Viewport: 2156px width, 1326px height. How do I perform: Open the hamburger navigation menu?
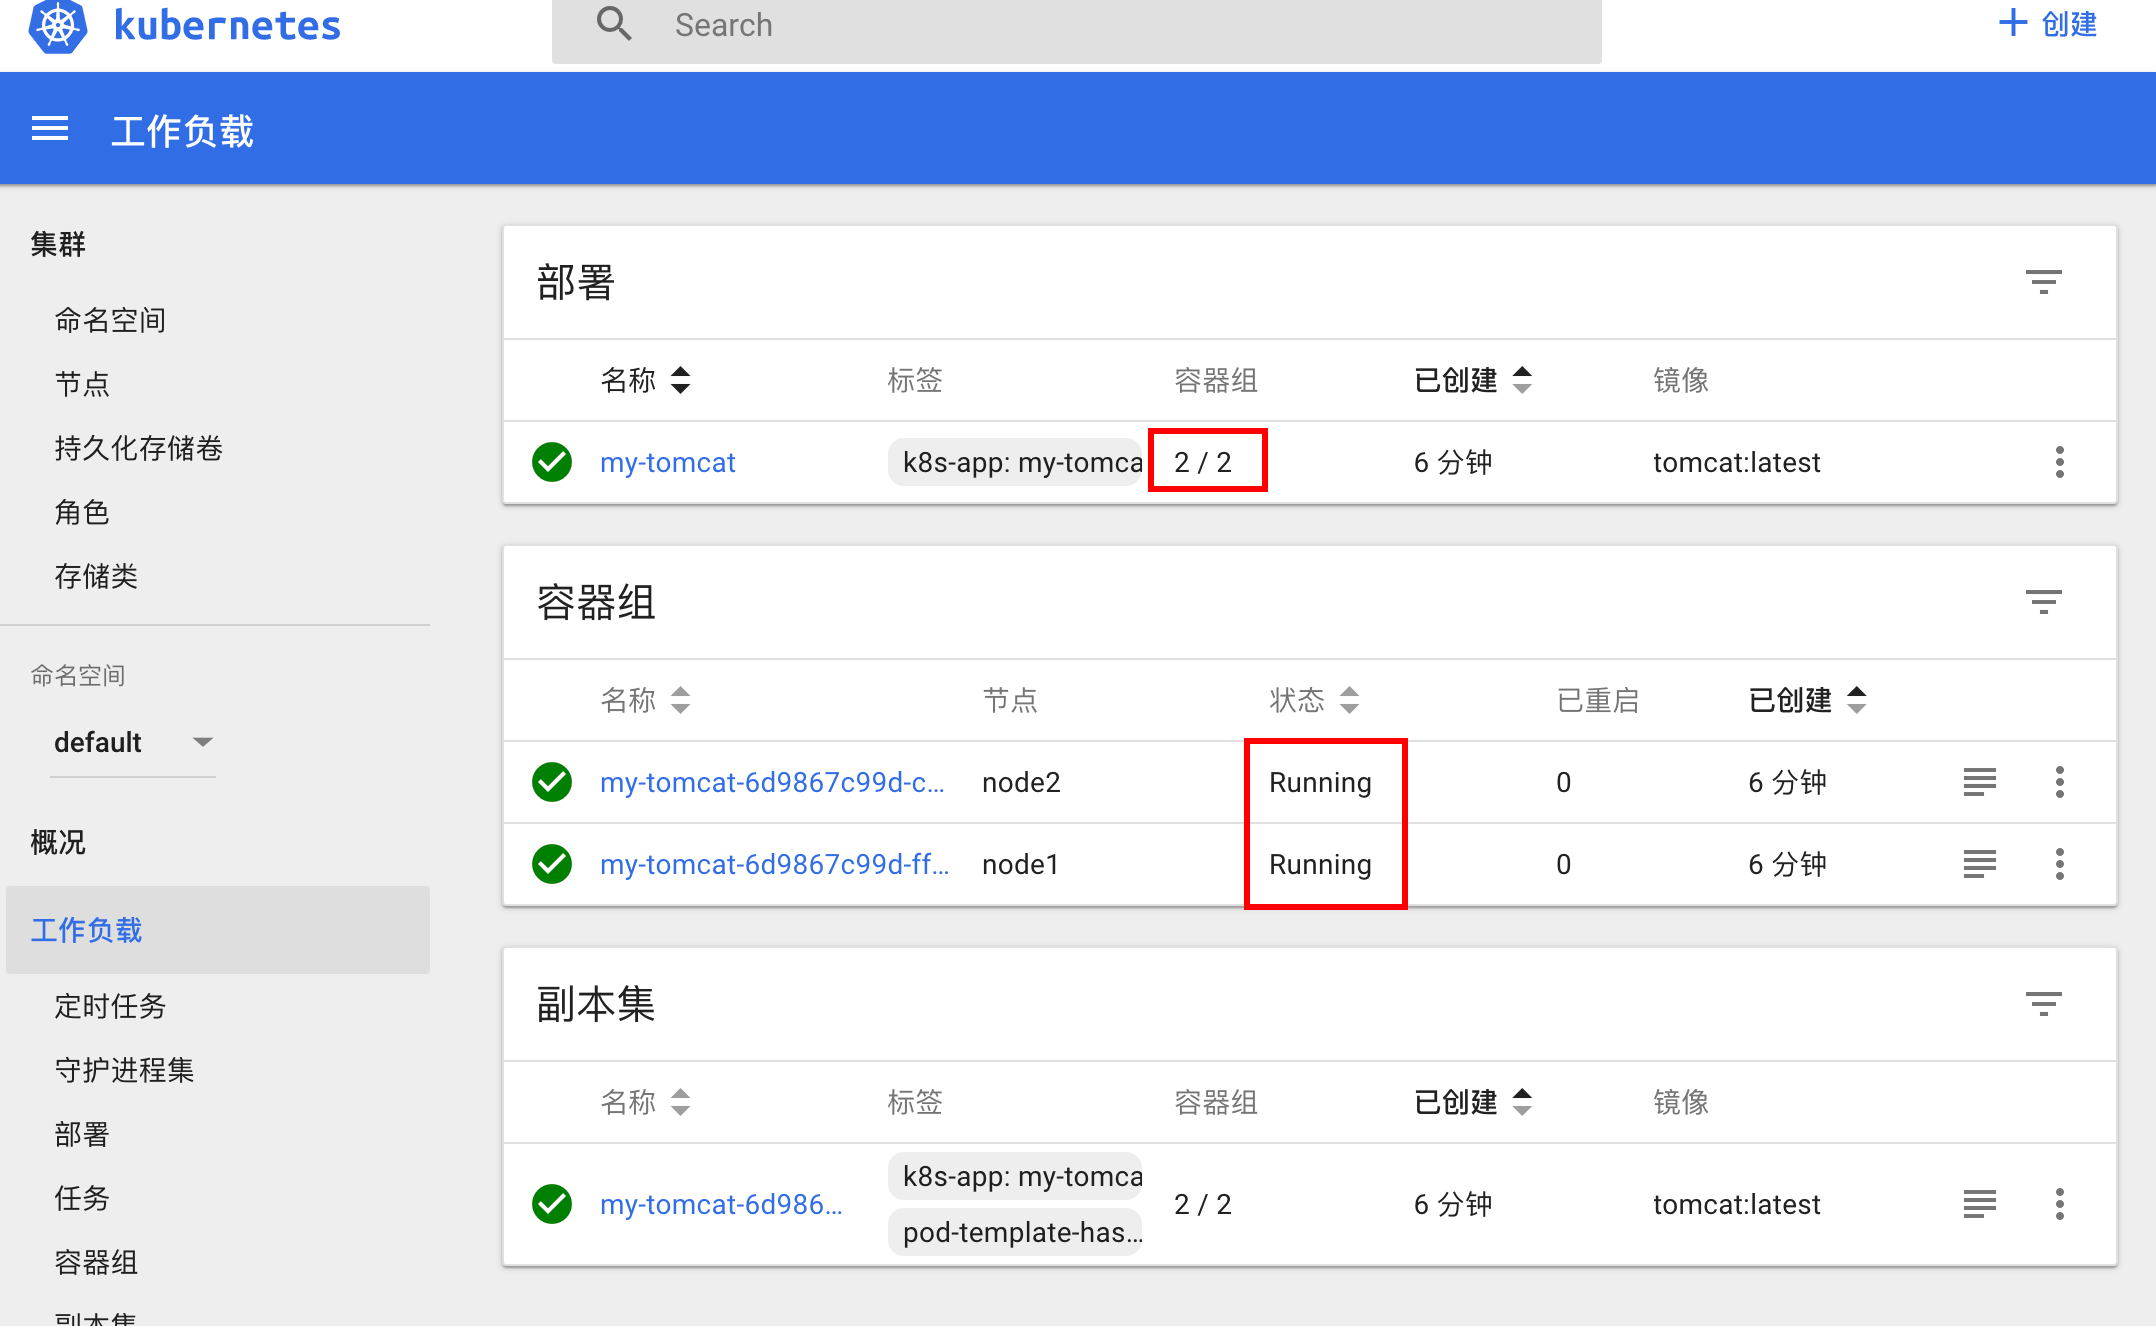[x=50, y=129]
